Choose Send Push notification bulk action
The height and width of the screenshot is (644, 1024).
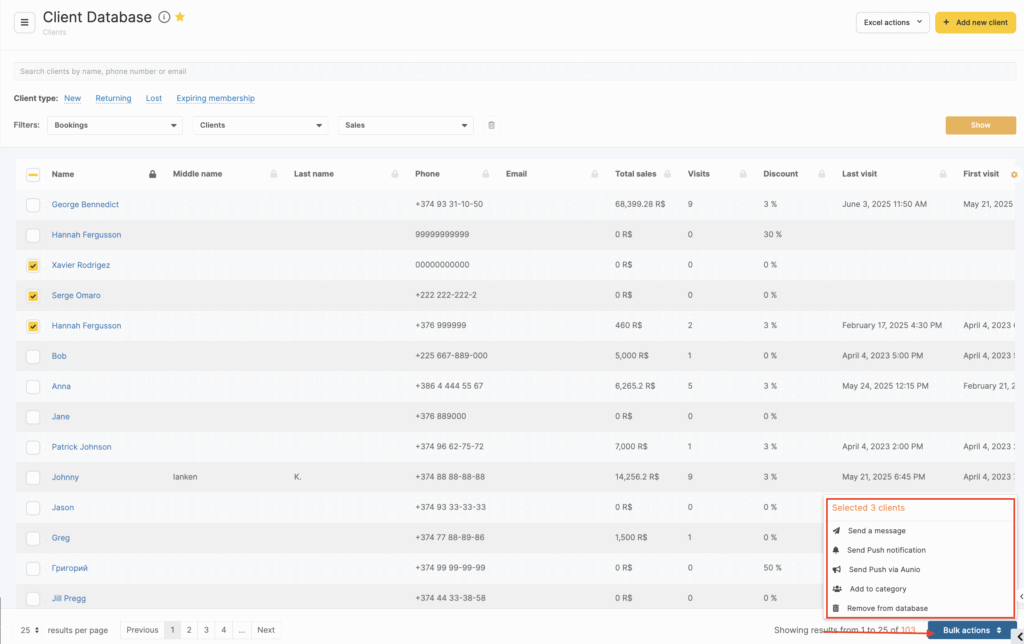(x=886, y=550)
